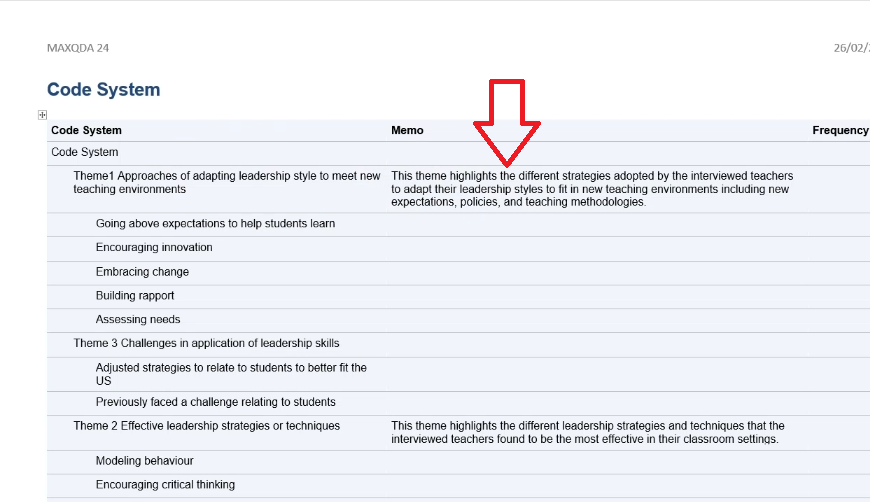
Task: Select the "Embracing change" code
Action: (142, 272)
